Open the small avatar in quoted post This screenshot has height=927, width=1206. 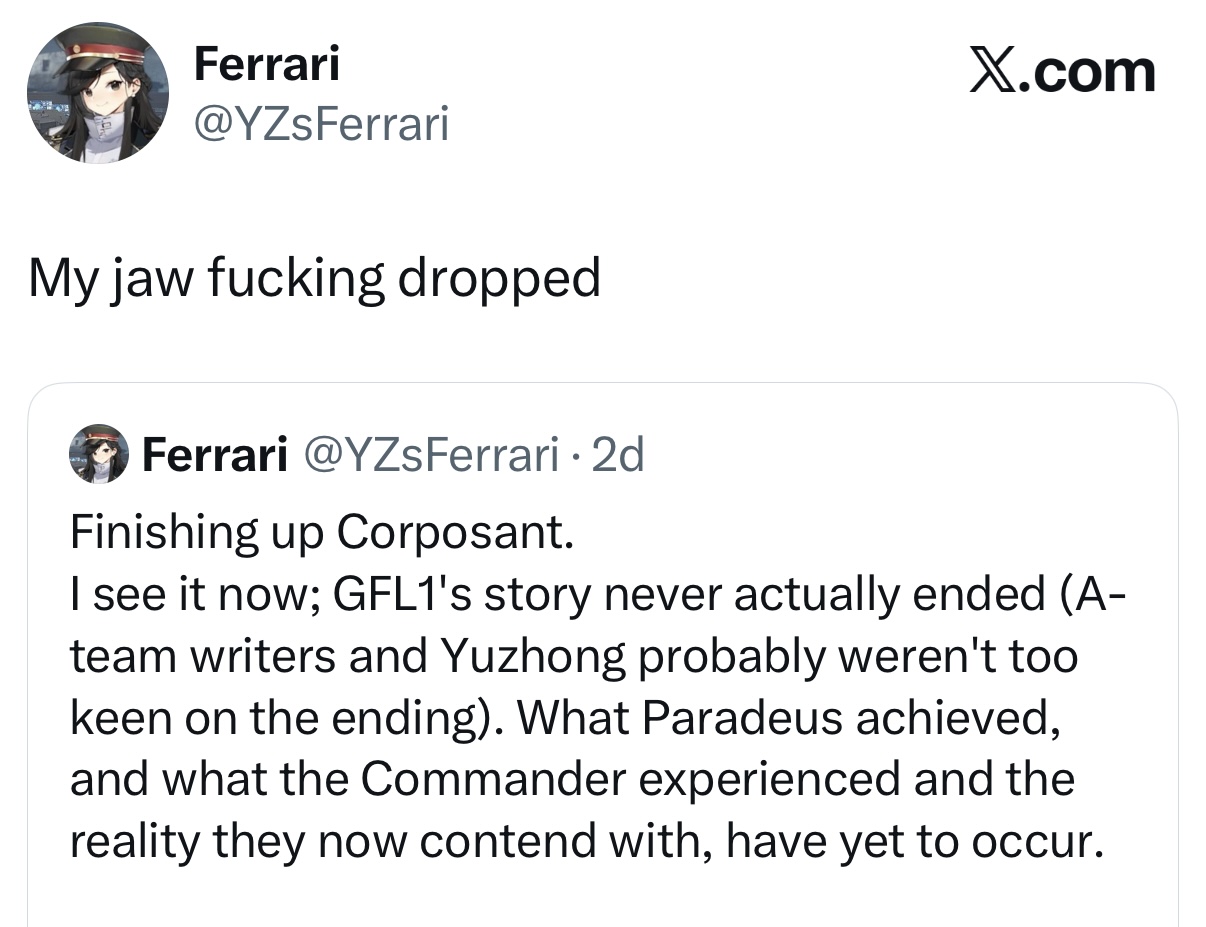click(x=97, y=454)
